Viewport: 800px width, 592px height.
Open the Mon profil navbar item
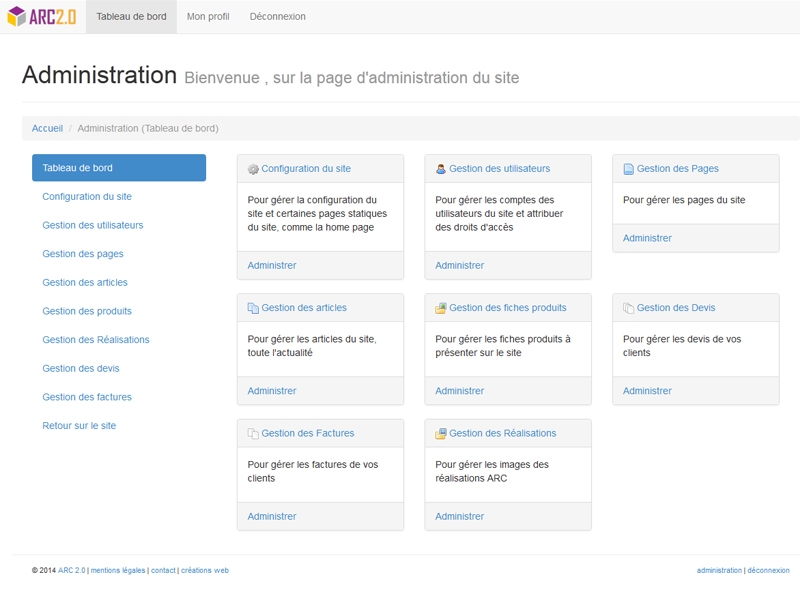tap(208, 17)
